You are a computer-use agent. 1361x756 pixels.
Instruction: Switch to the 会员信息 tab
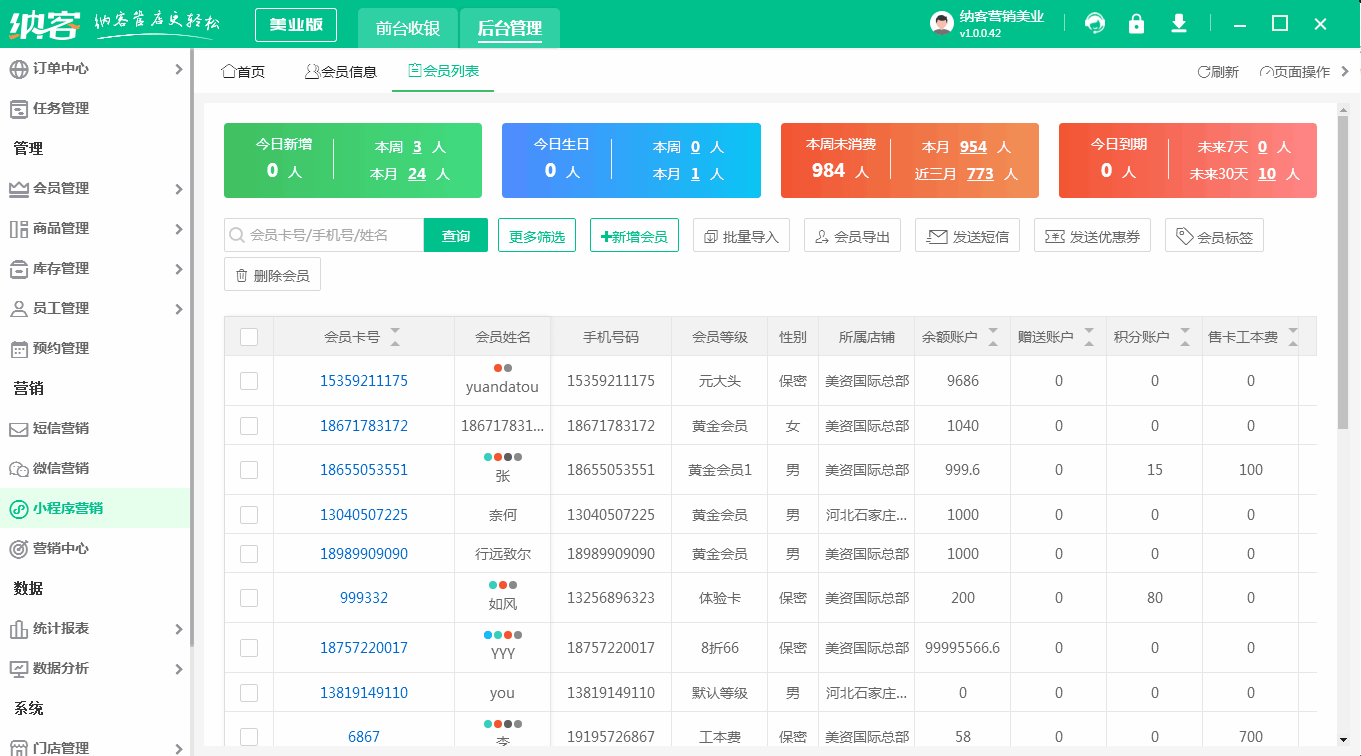pos(341,71)
